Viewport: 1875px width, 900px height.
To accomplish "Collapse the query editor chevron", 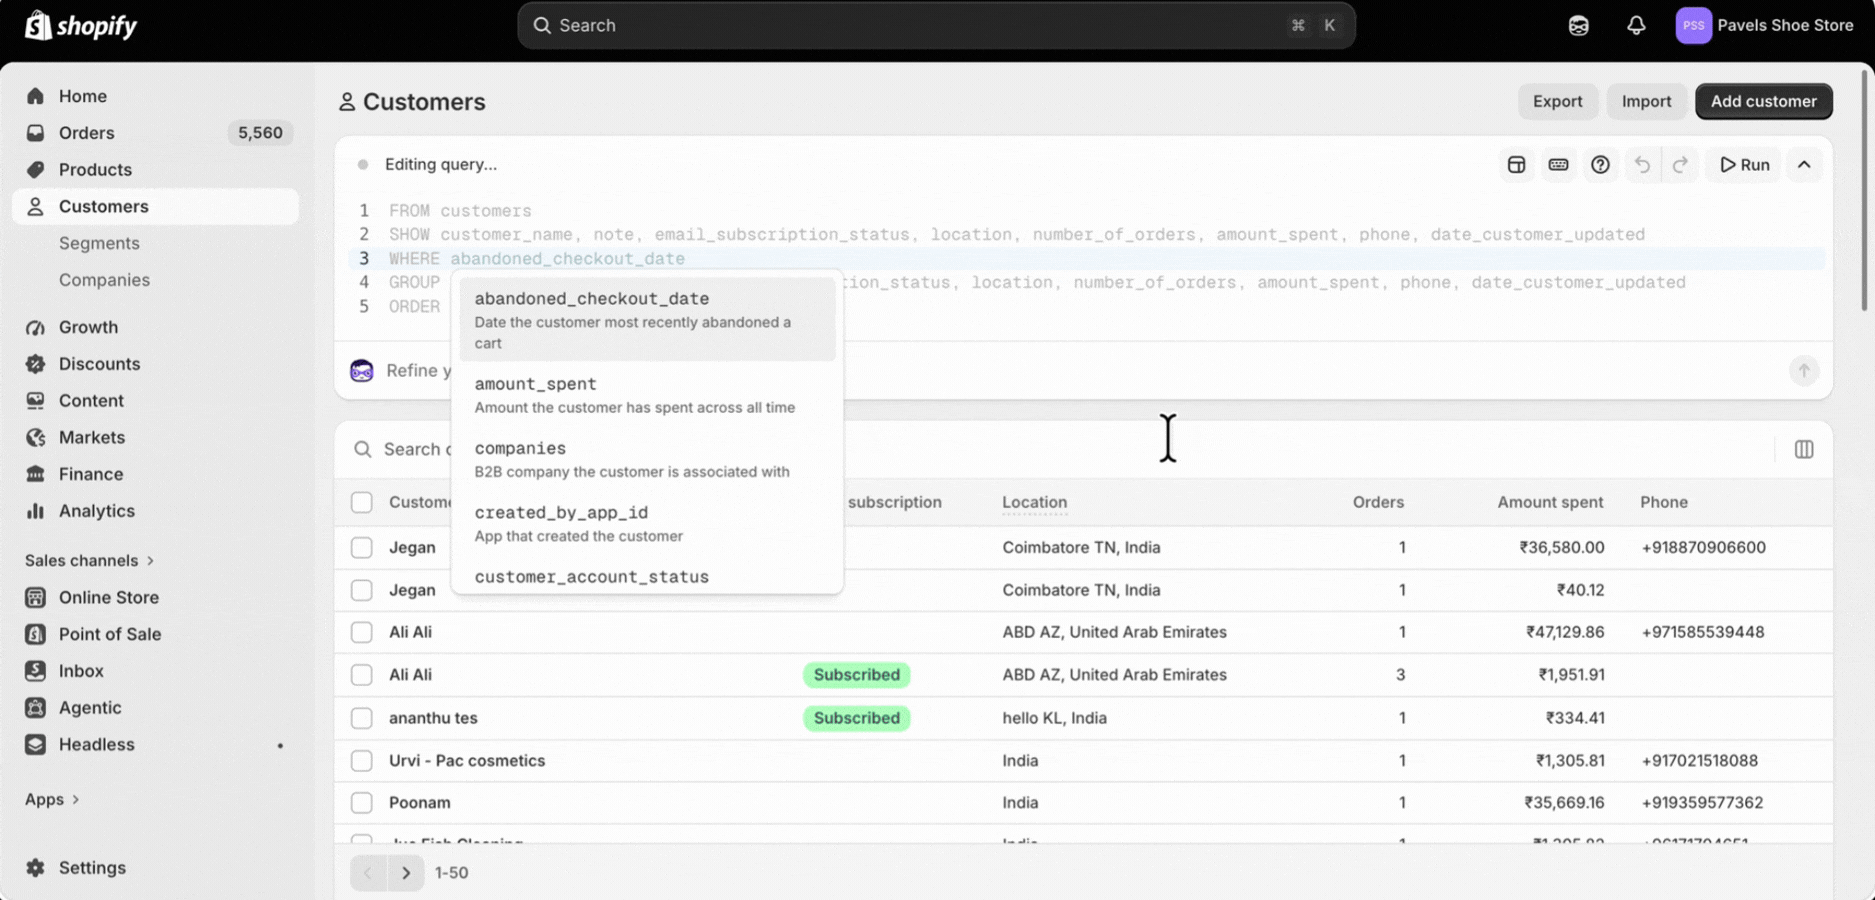I will point(1804,165).
